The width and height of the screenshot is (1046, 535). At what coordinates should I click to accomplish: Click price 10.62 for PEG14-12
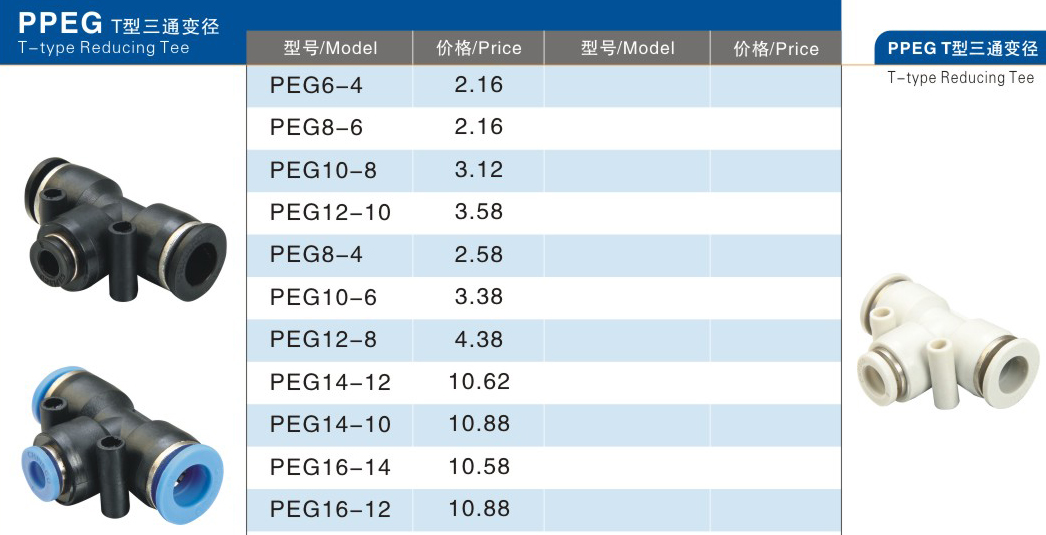(478, 382)
